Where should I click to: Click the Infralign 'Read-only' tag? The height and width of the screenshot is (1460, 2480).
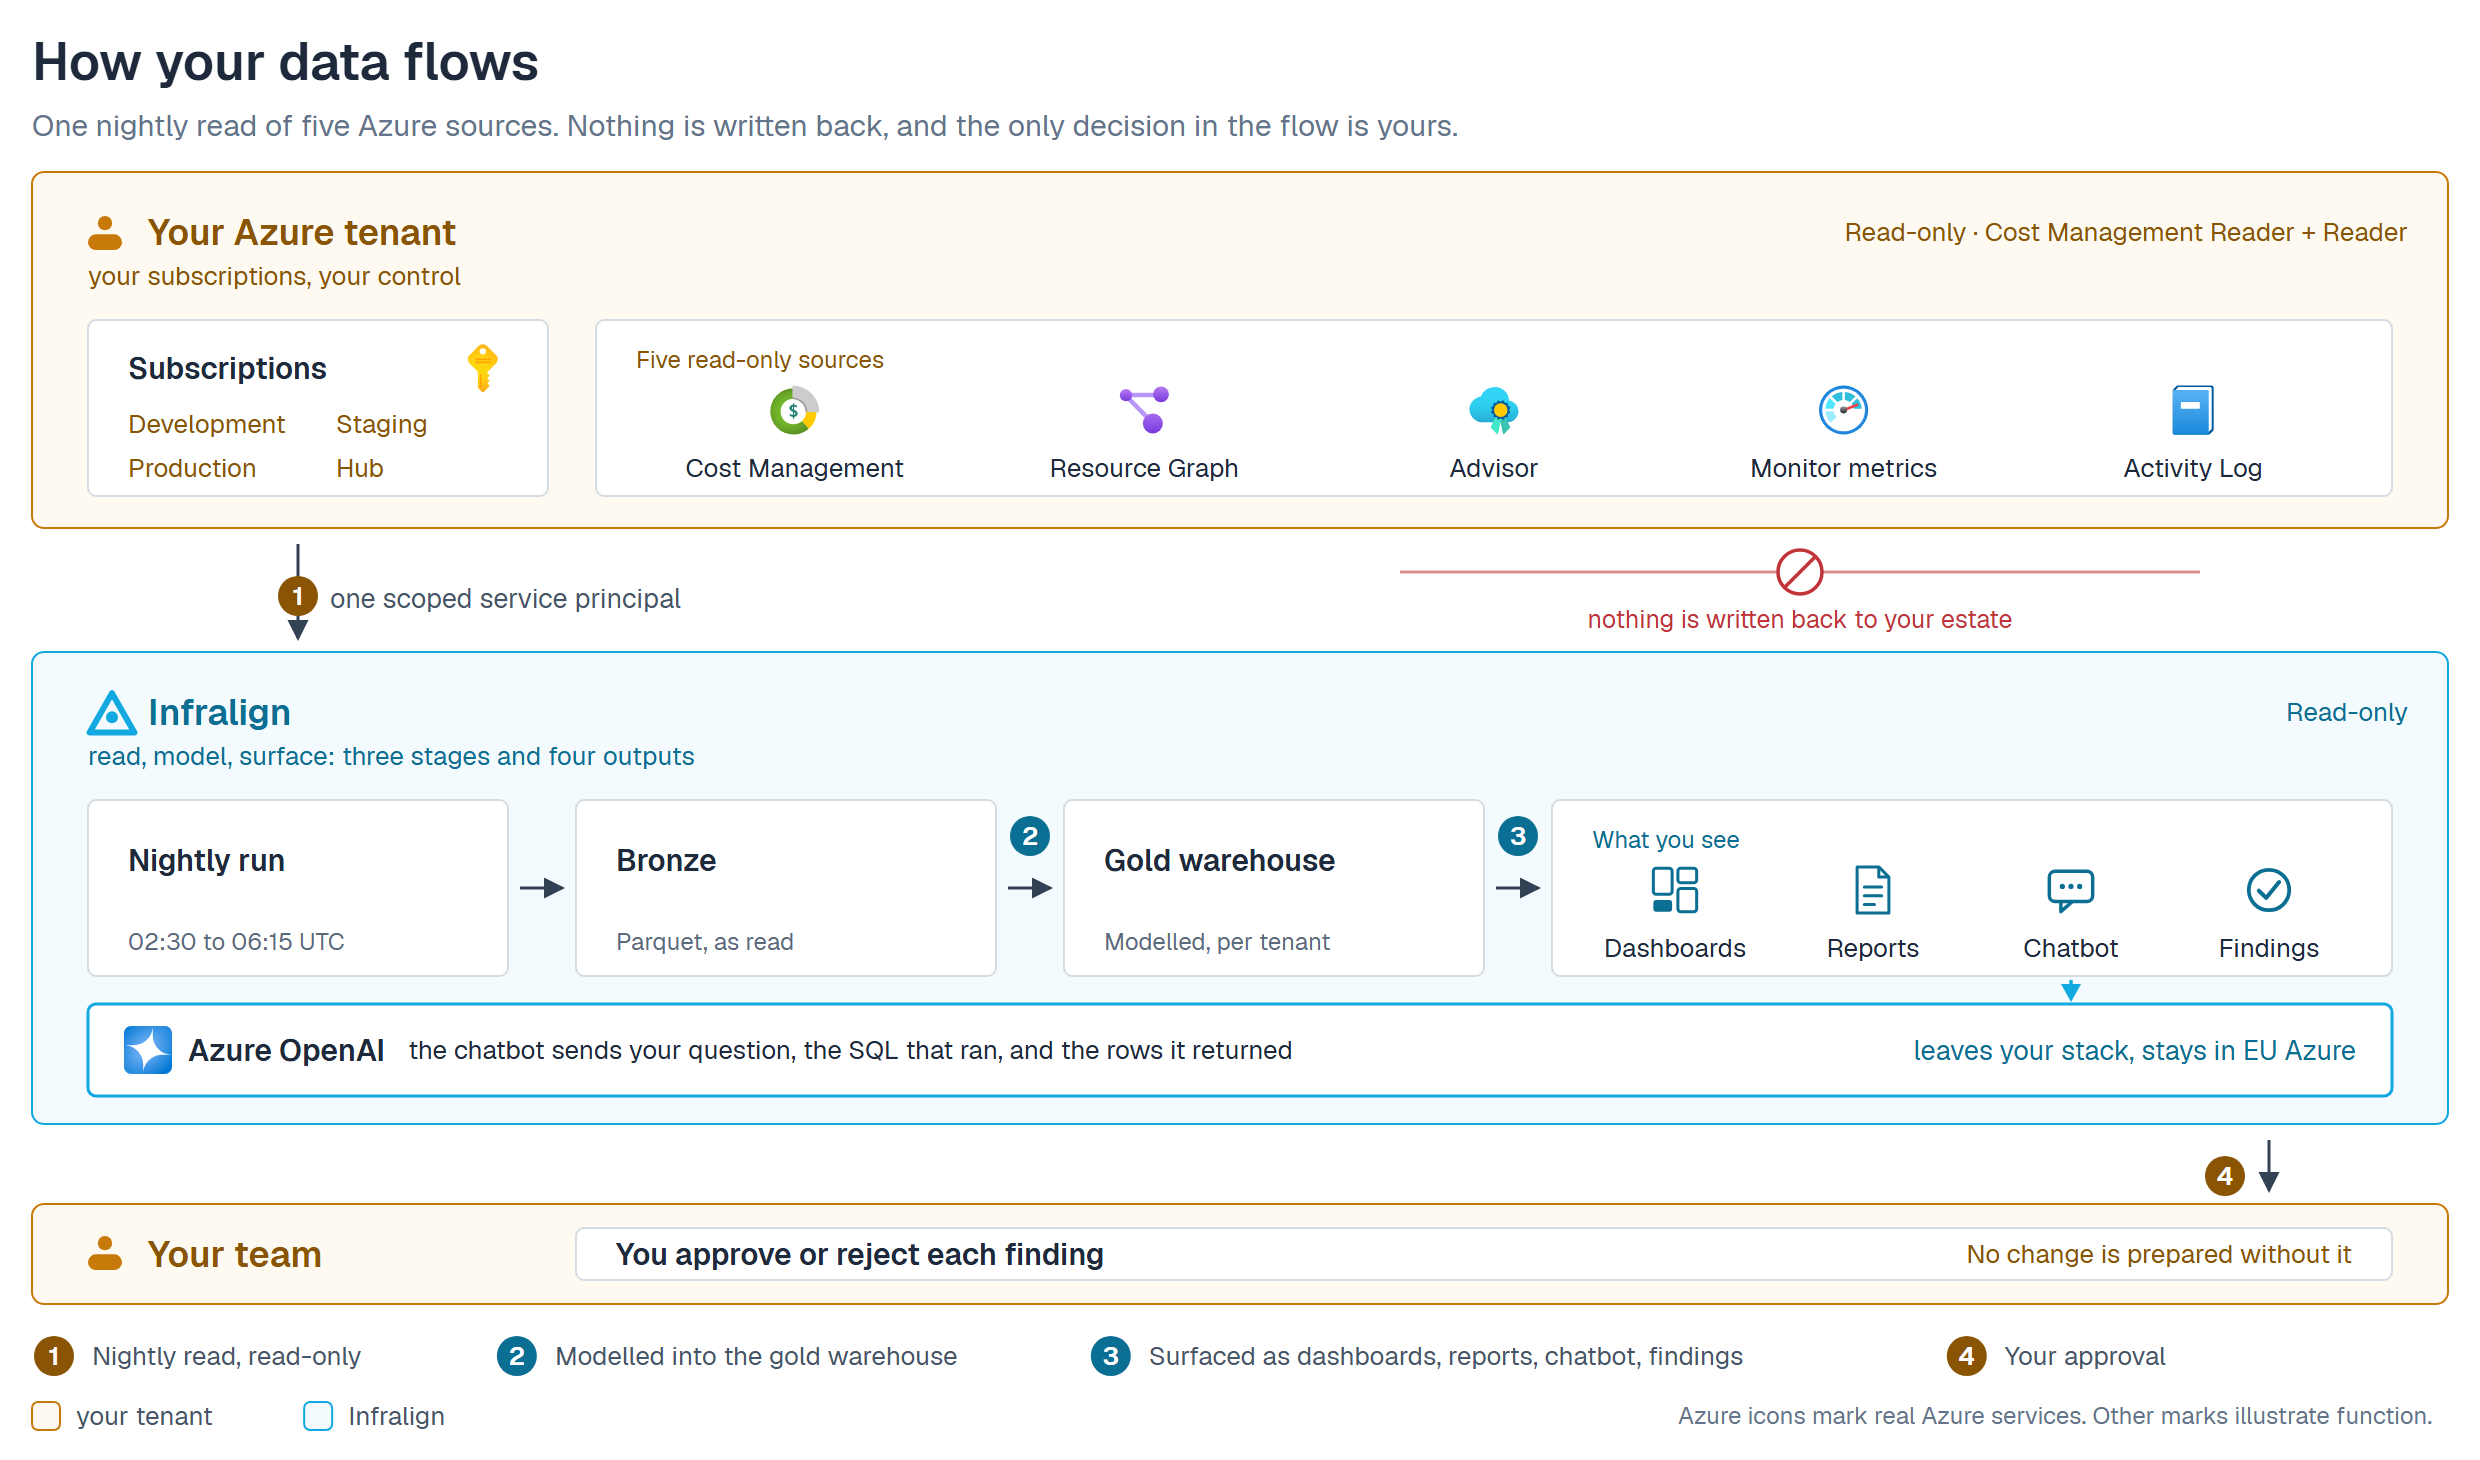point(2347,713)
